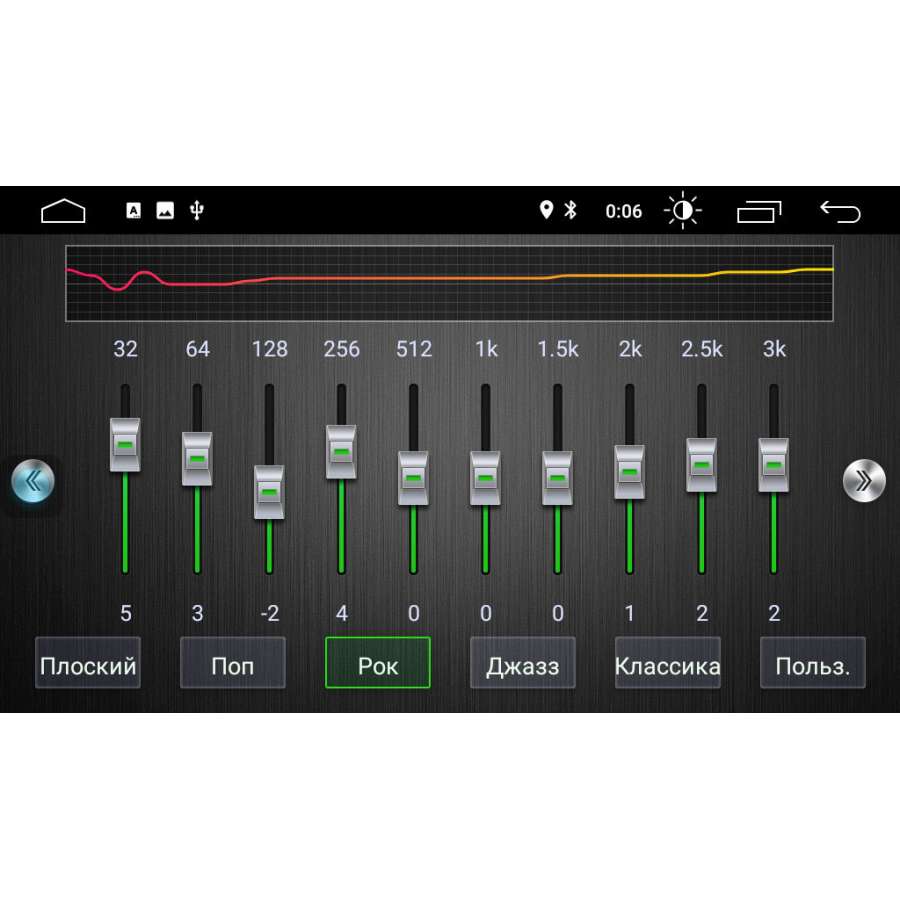
Task: Click the 64 frequency label
Action: [197, 349]
